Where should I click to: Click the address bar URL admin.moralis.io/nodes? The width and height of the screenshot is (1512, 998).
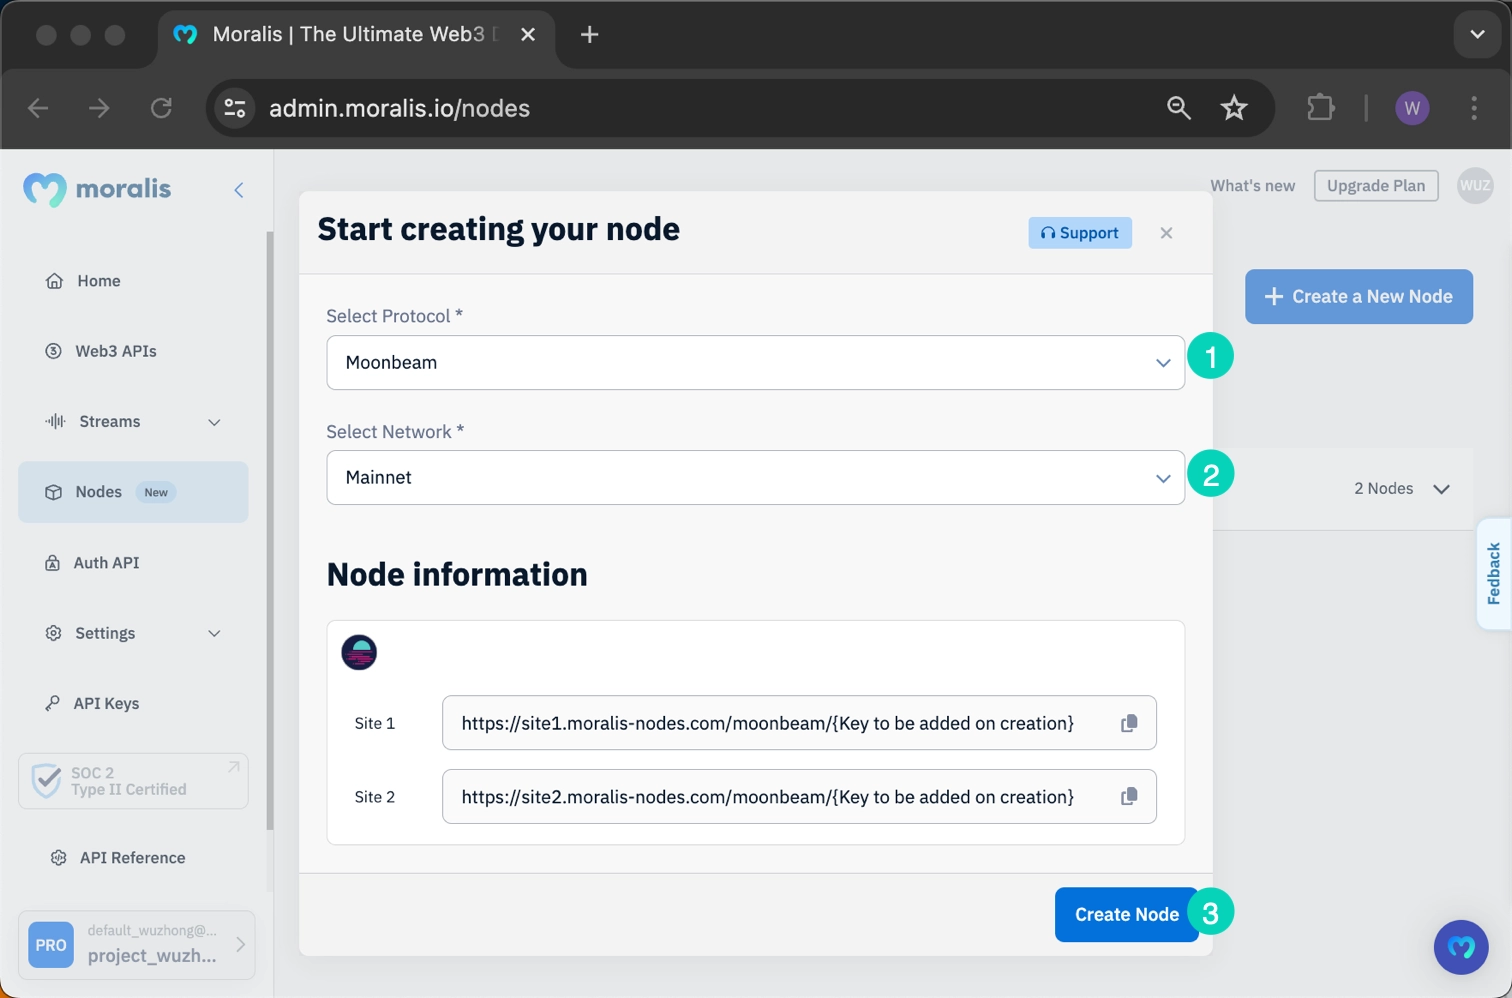(x=399, y=108)
